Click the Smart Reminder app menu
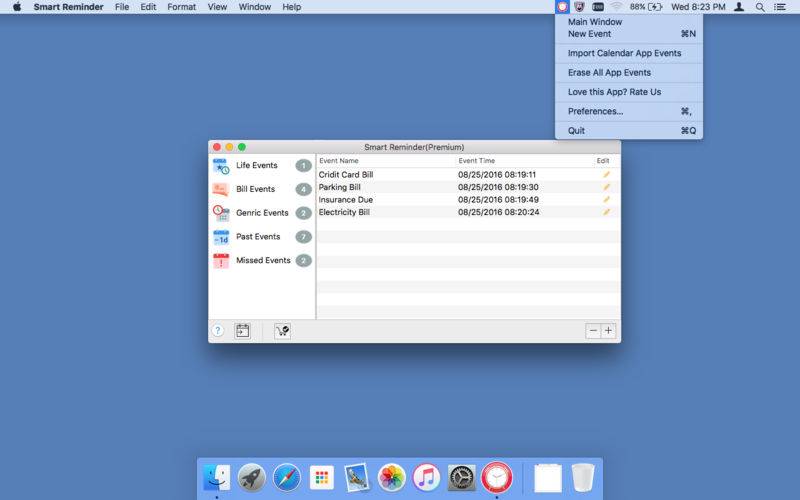The image size is (800, 500). (x=68, y=7)
